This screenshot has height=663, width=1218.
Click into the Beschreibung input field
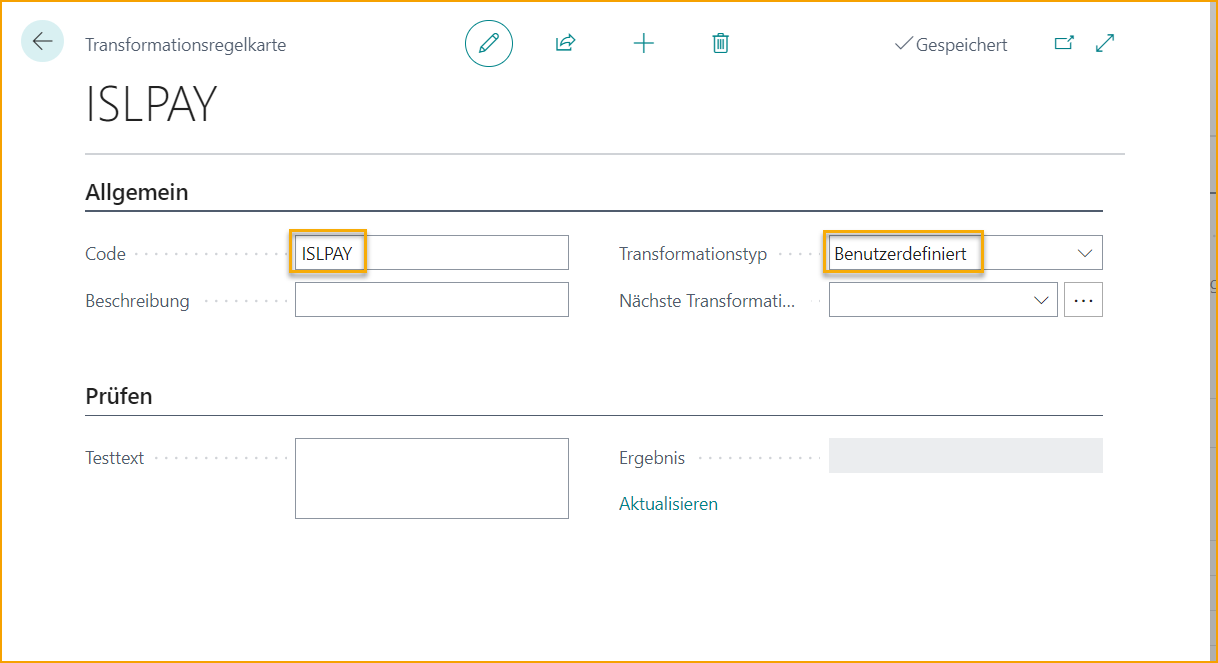[431, 299]
